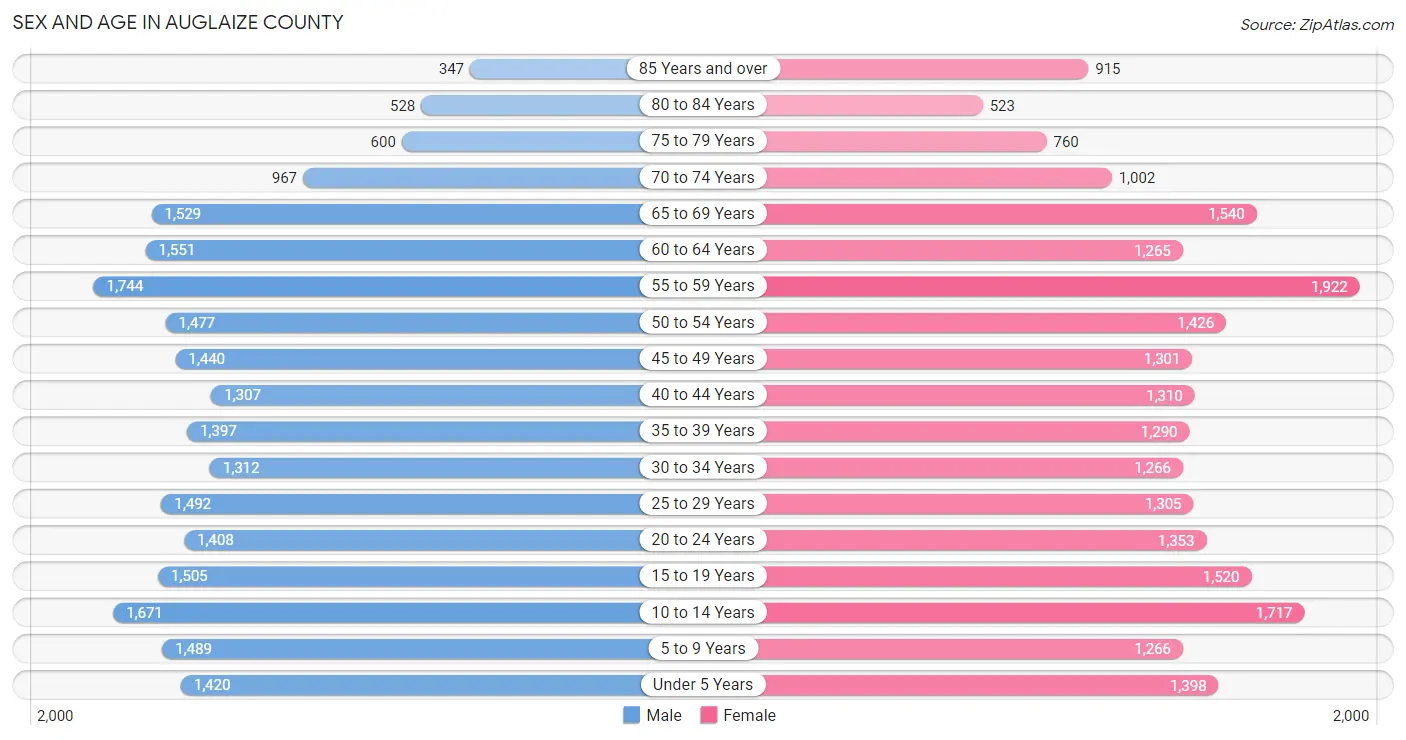Select the 30 to 34 Years label
This screenshot has height=740, width=1406.
coord(703,467)
